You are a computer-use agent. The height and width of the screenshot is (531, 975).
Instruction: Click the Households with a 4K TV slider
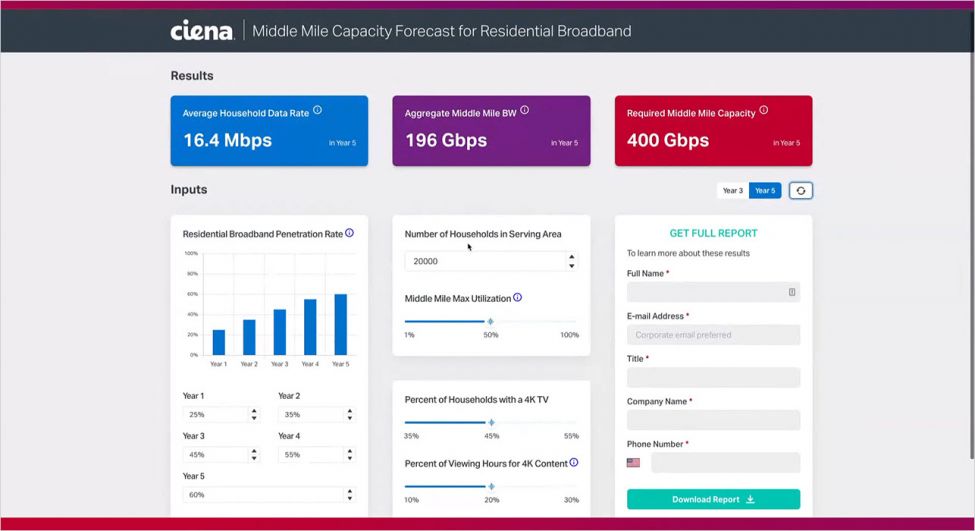490,422
